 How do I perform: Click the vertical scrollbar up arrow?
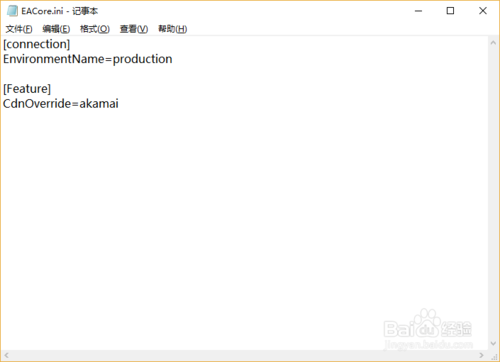[493, 43]
